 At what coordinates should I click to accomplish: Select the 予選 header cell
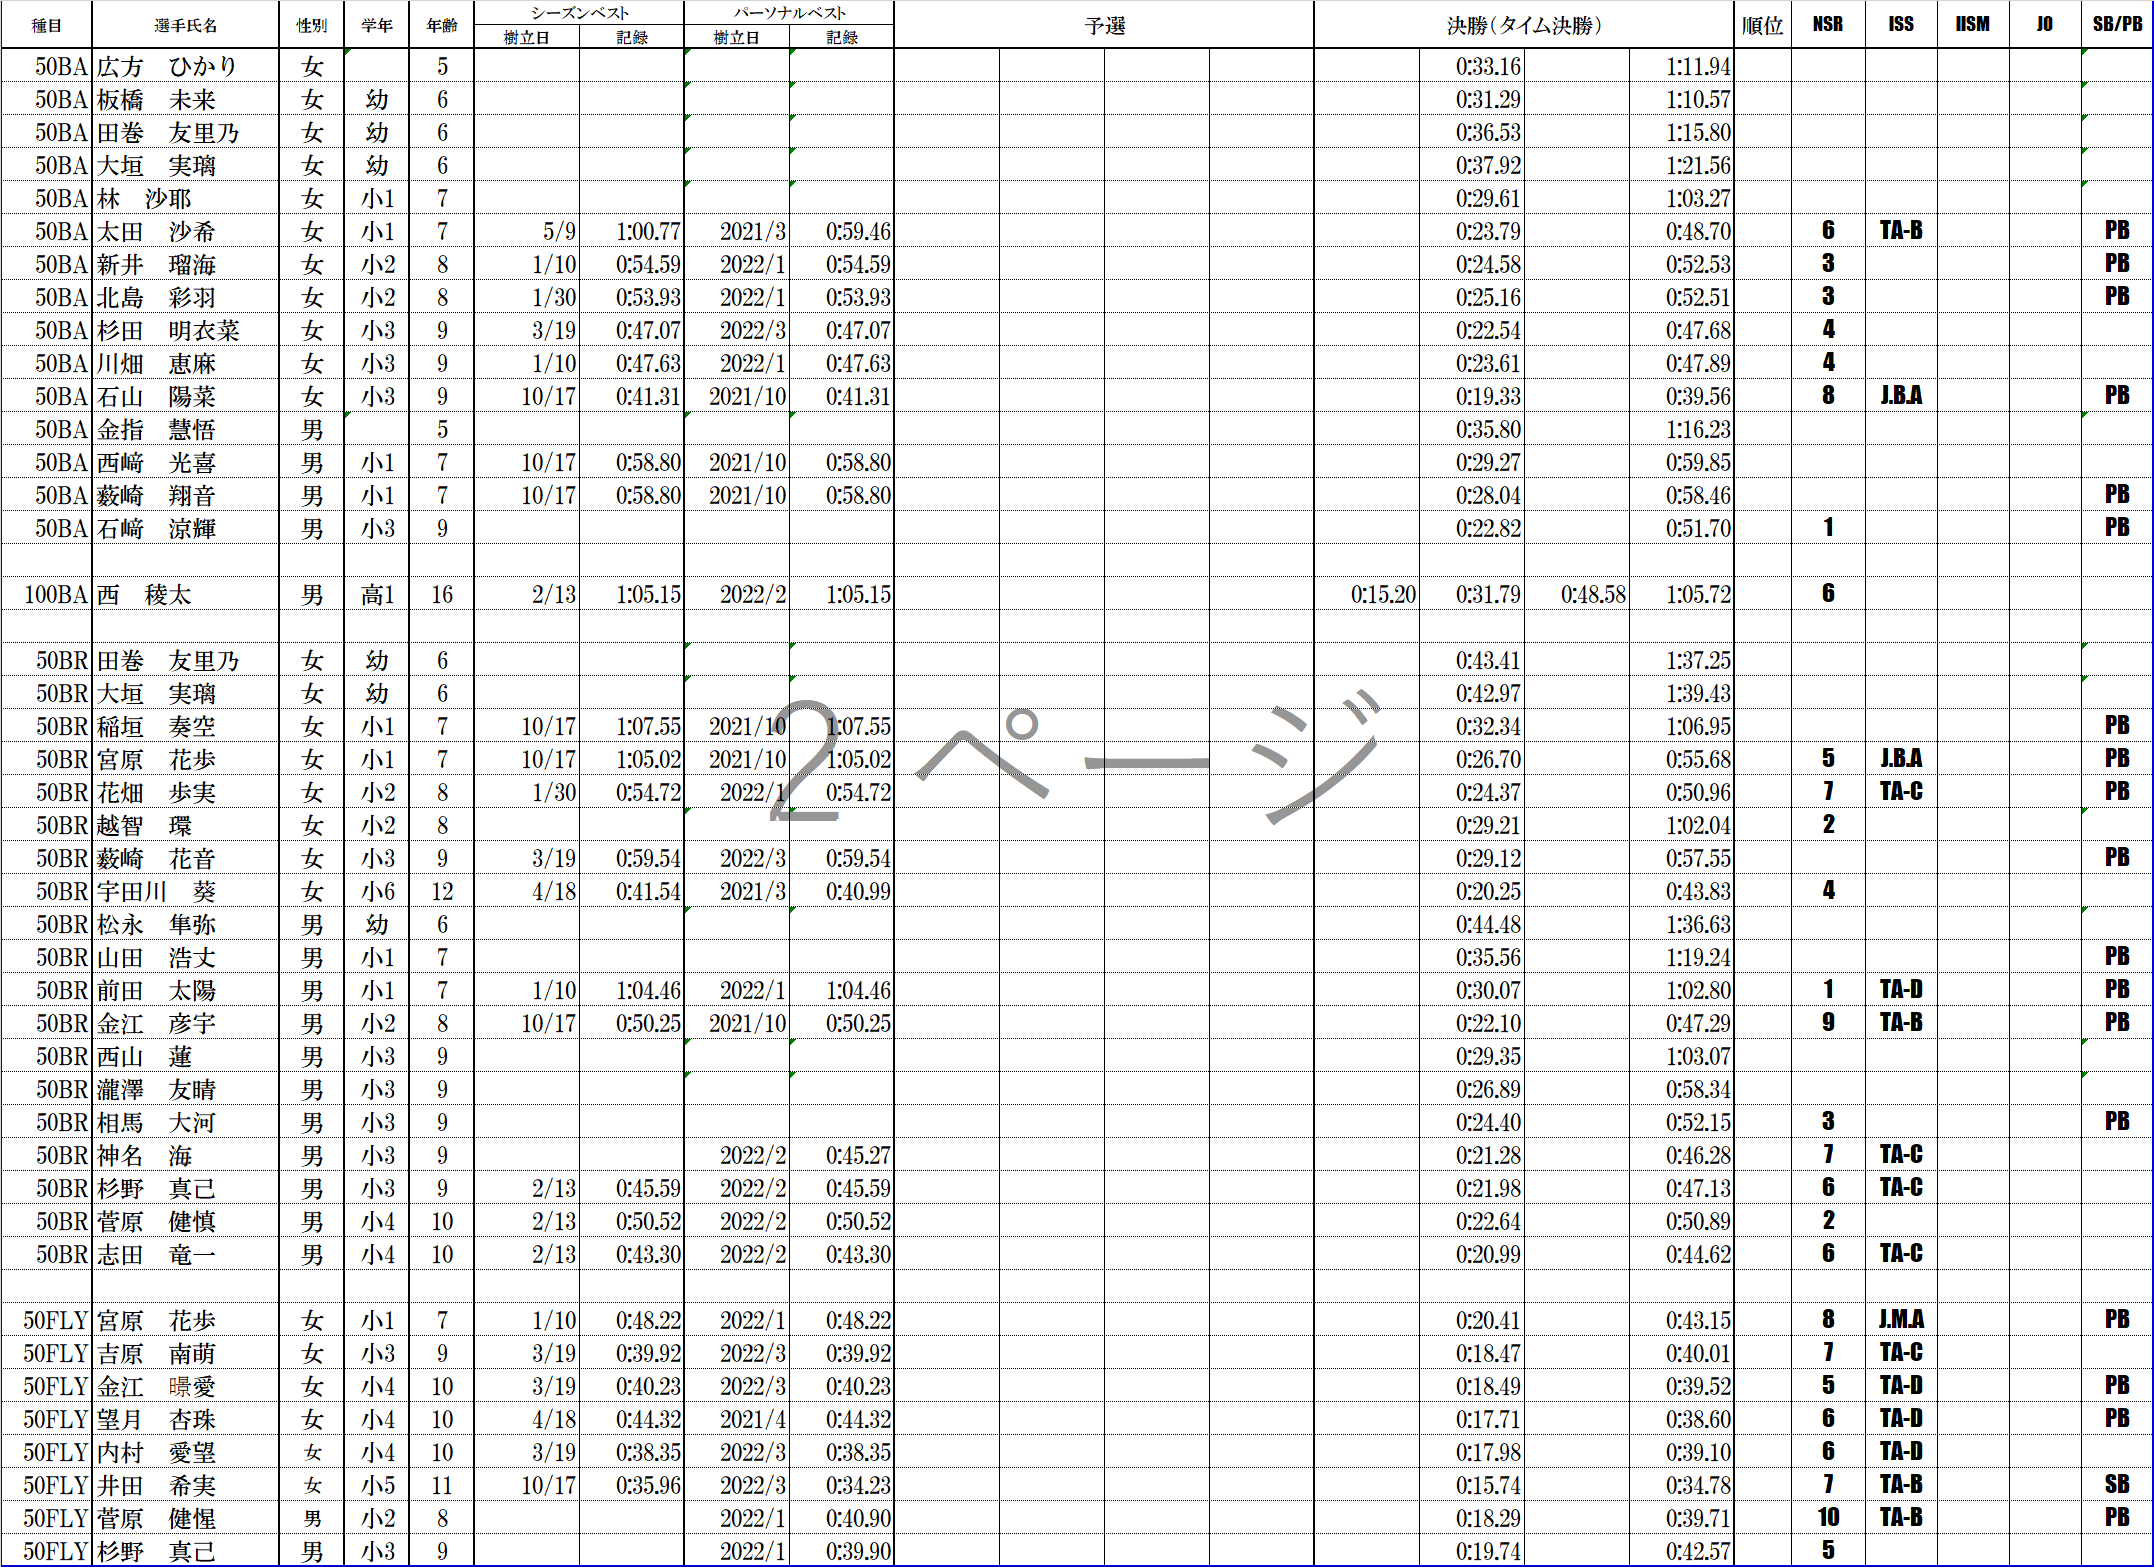[x=1104, y=25]
